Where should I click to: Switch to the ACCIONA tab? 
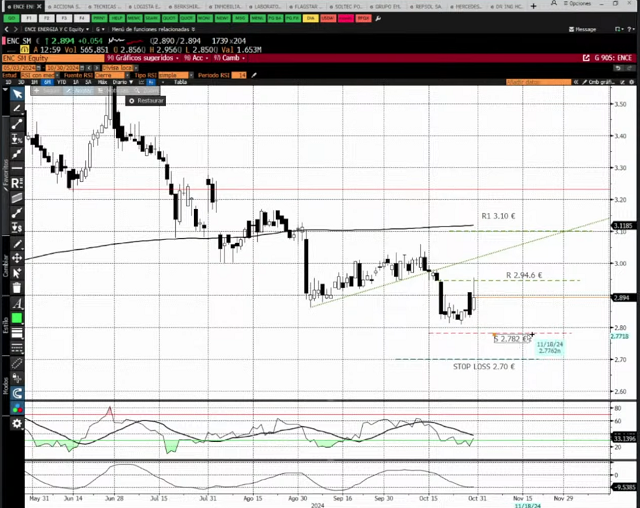click(64, 7)
